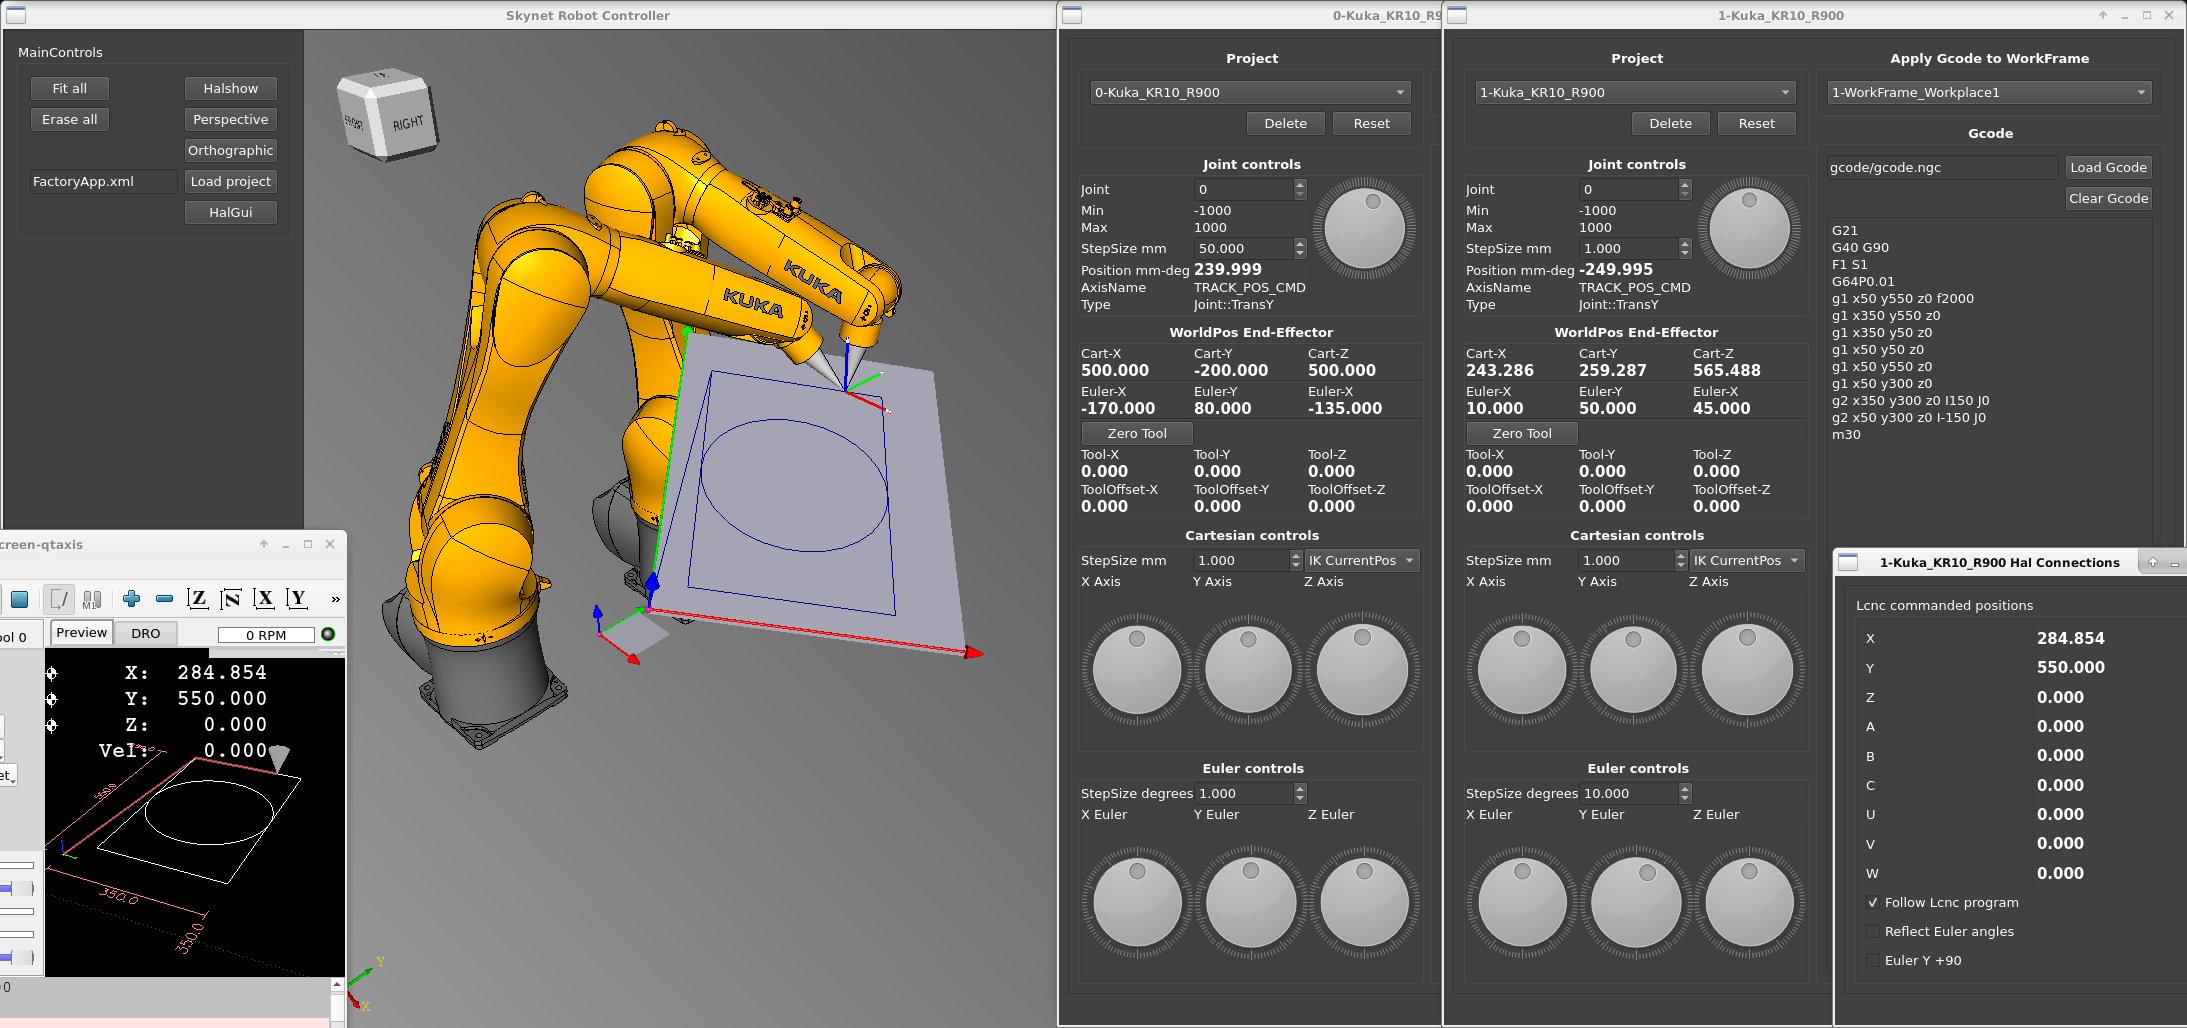This screenshot has height=1028, width=2187.
Task: Click the Hal Connections window menu icon
Action: click(1848, 562)
